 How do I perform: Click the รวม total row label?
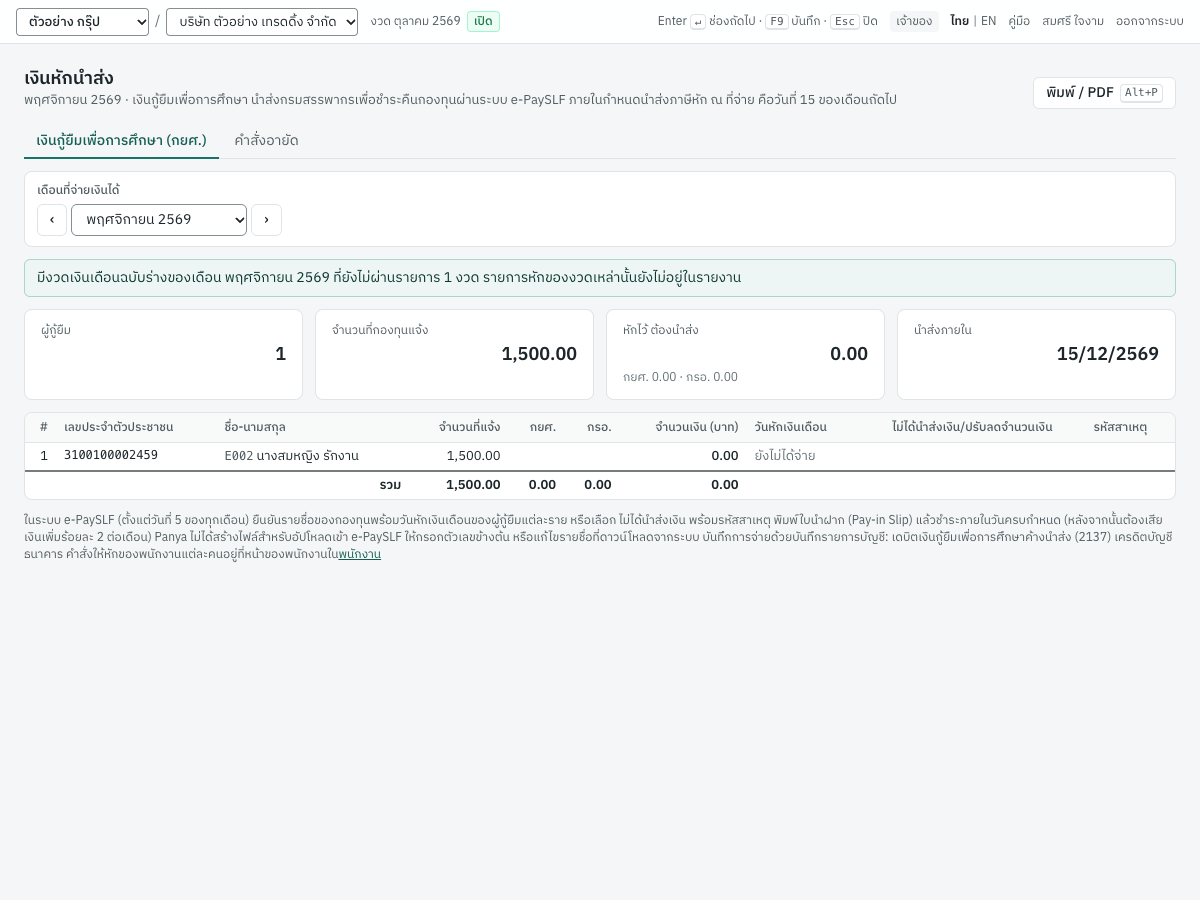coord(390,485)
